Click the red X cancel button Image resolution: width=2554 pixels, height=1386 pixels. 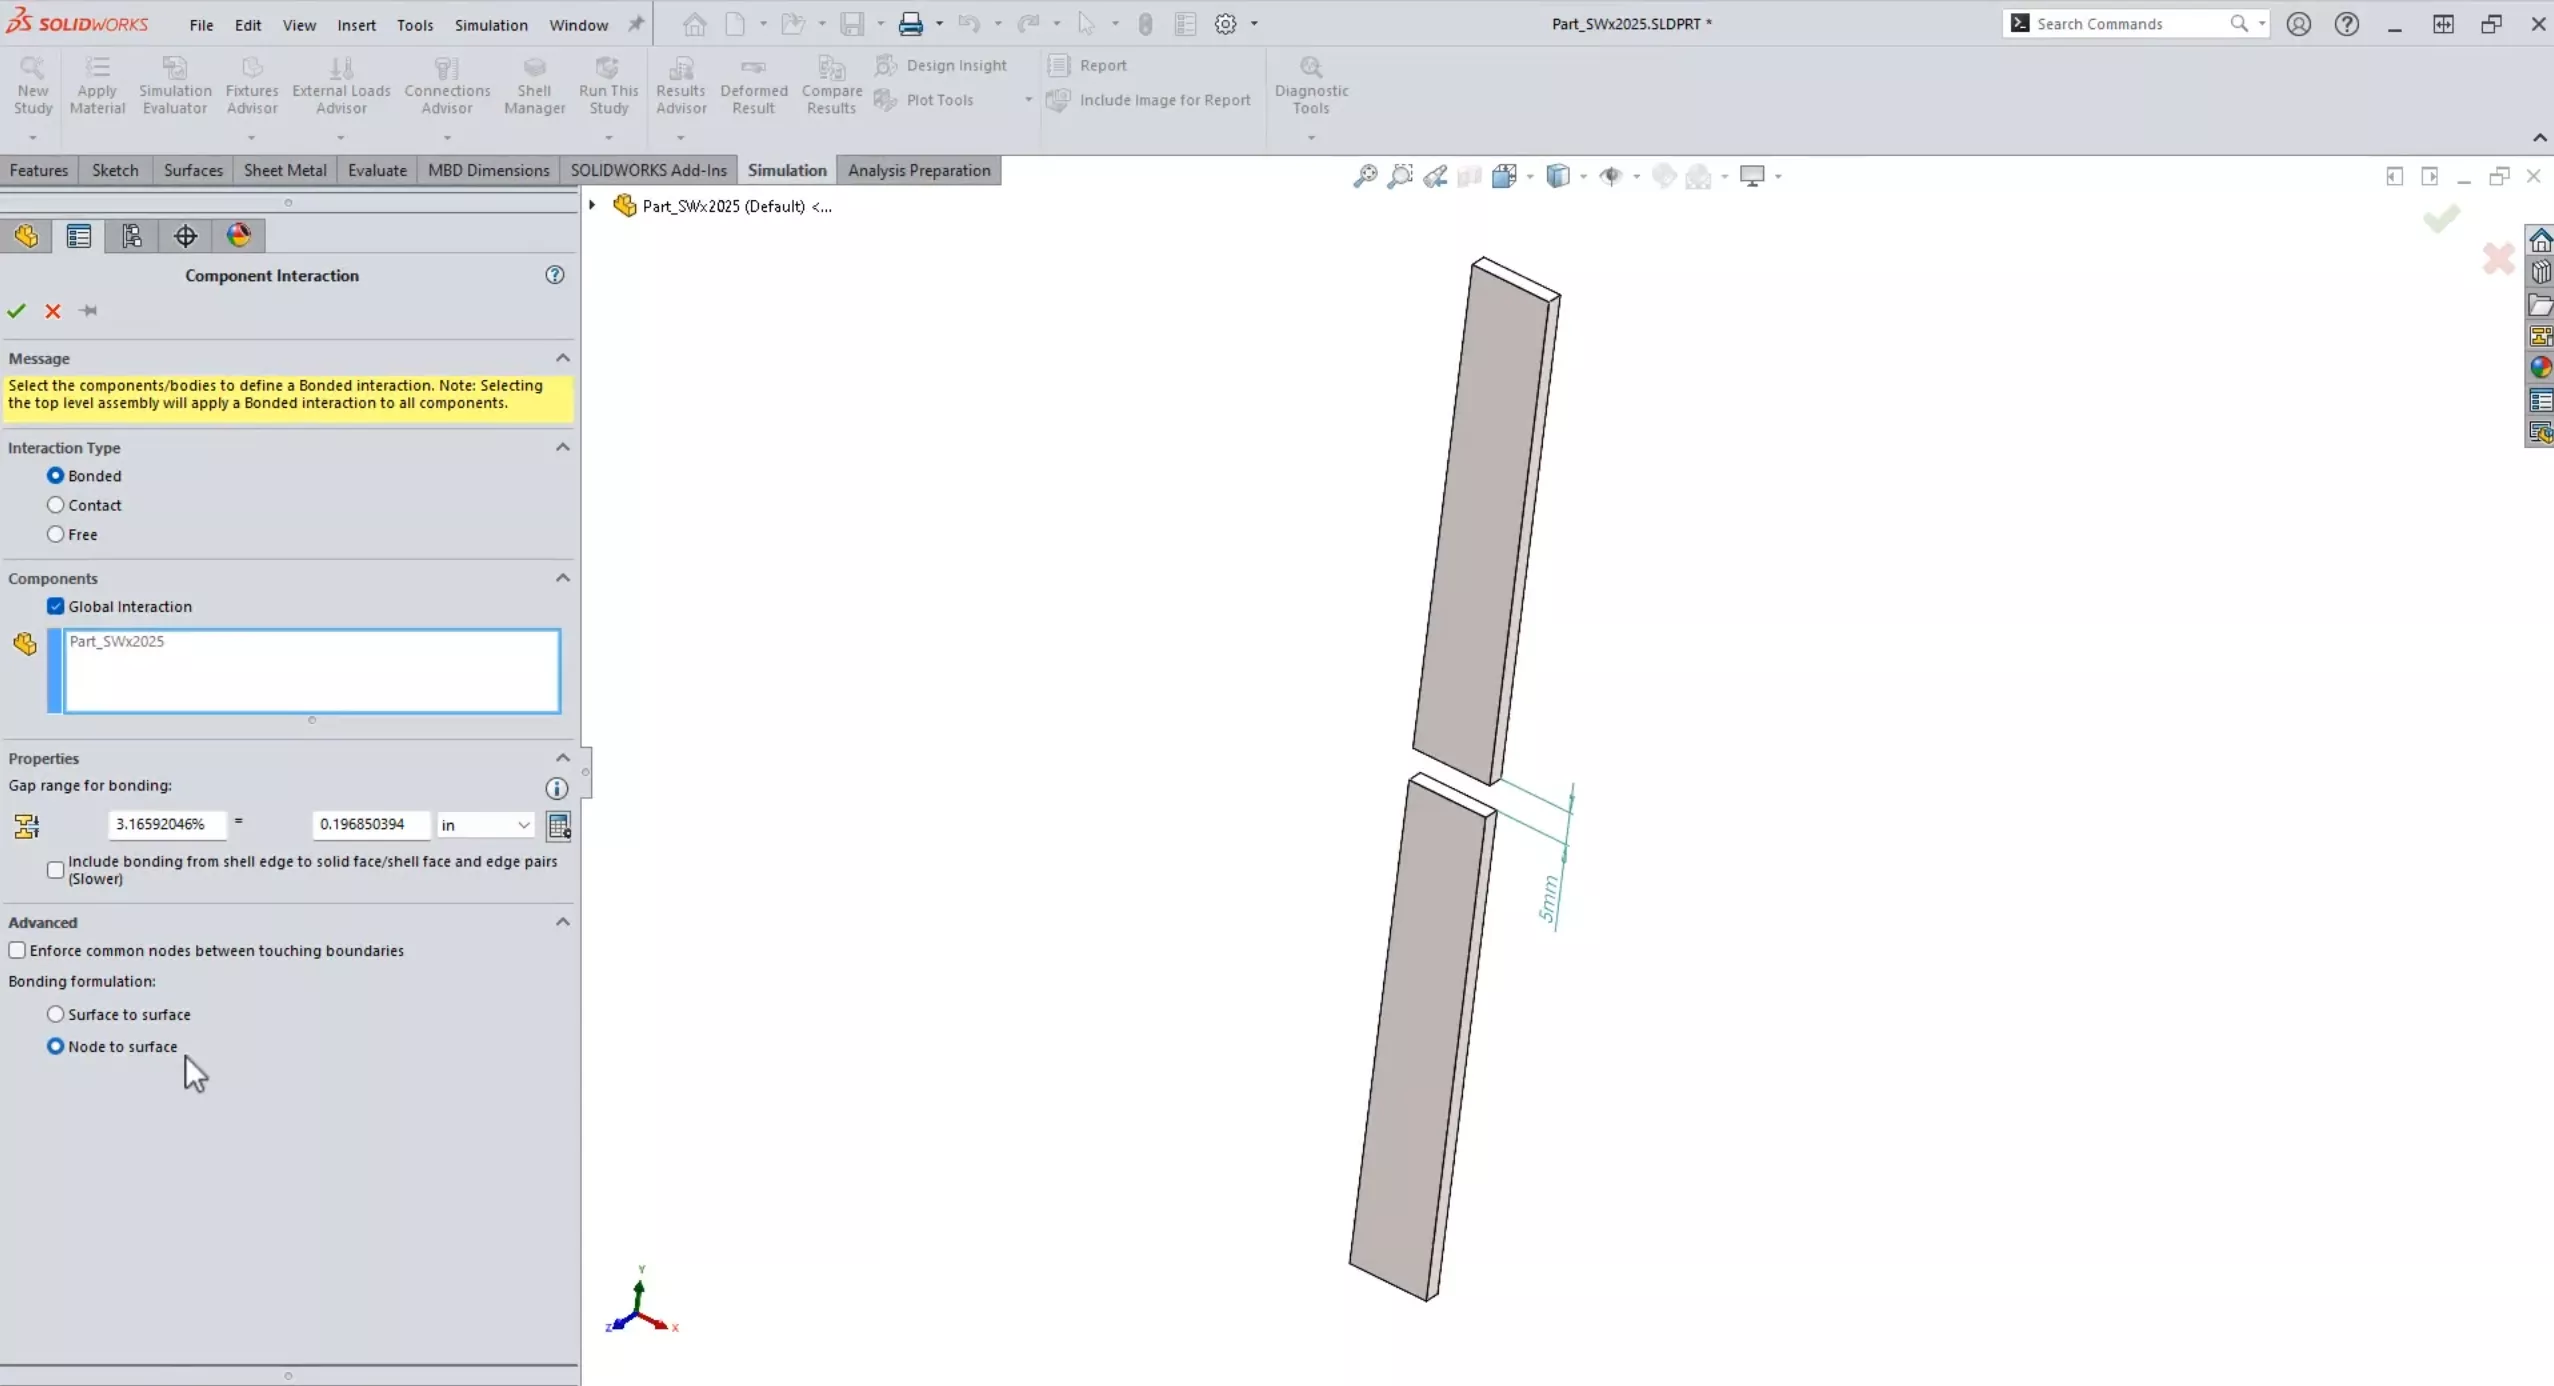tap(53, 309)
